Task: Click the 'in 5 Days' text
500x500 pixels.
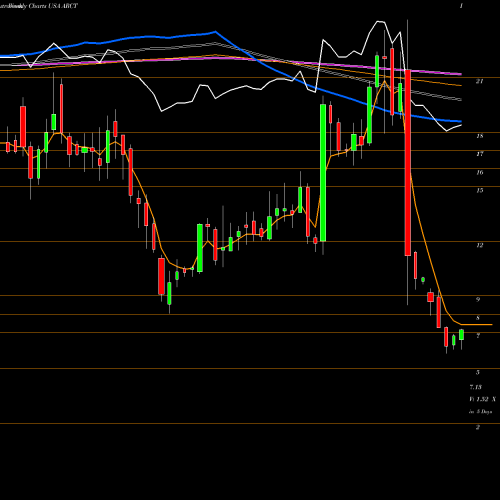Action: (x=480, y=412)
